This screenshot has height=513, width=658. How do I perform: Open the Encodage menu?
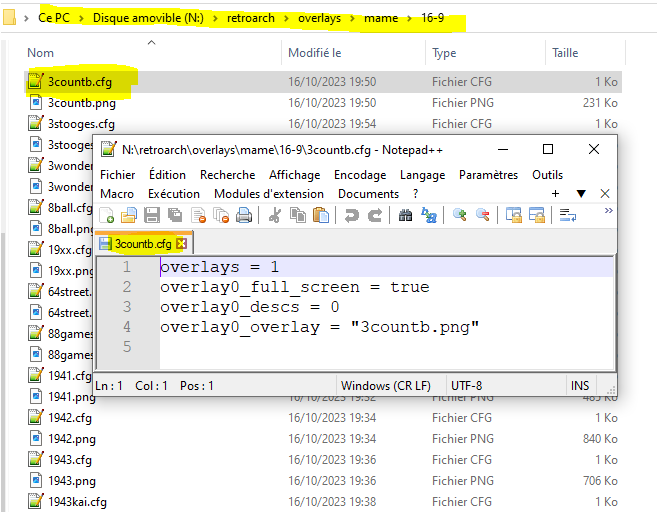click(359, 175)
